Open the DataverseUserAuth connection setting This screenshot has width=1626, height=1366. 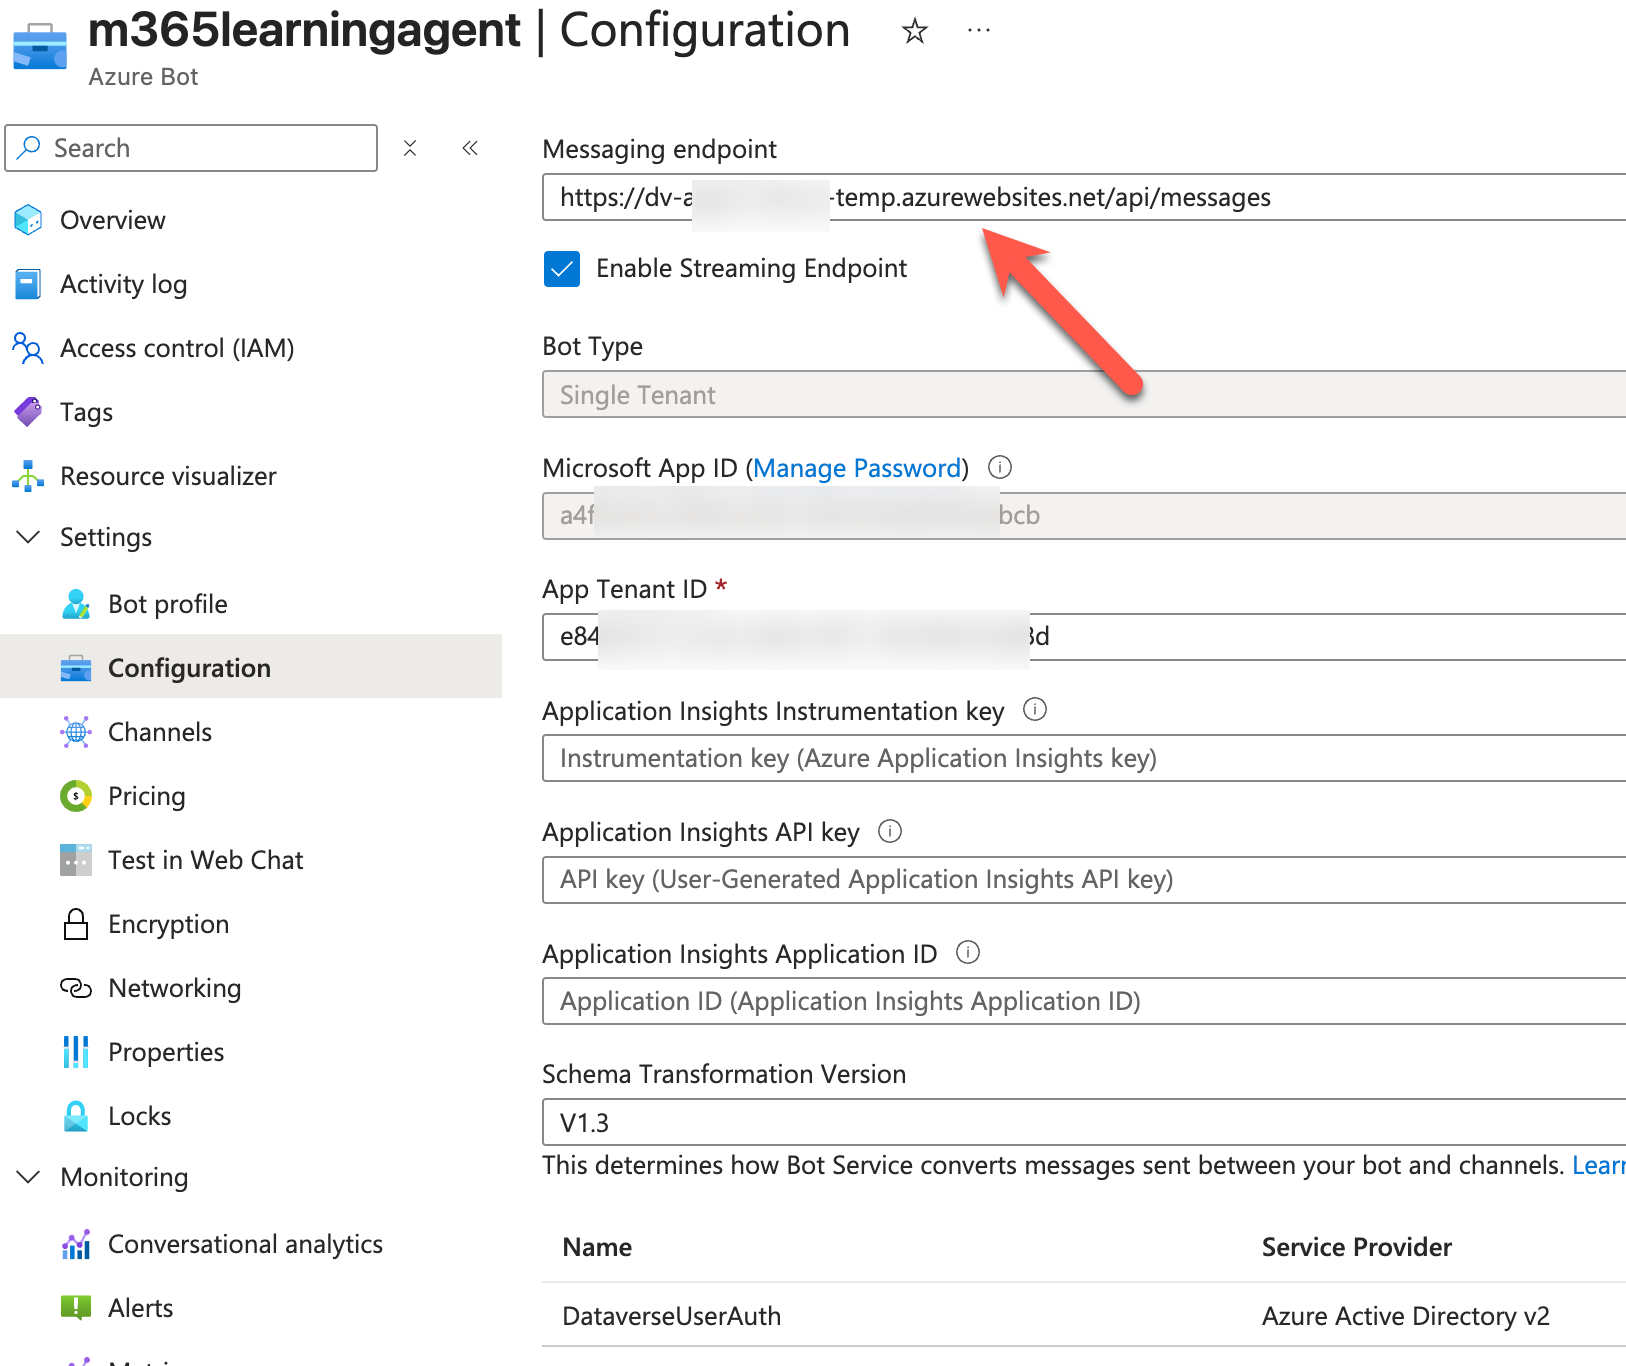point(672,1316)
